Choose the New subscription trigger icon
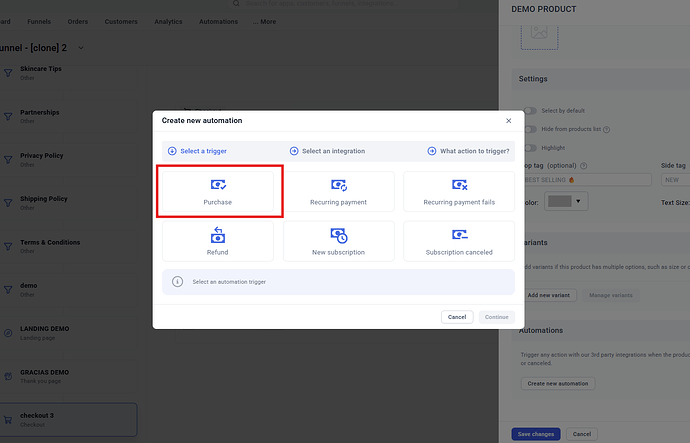 338,235
